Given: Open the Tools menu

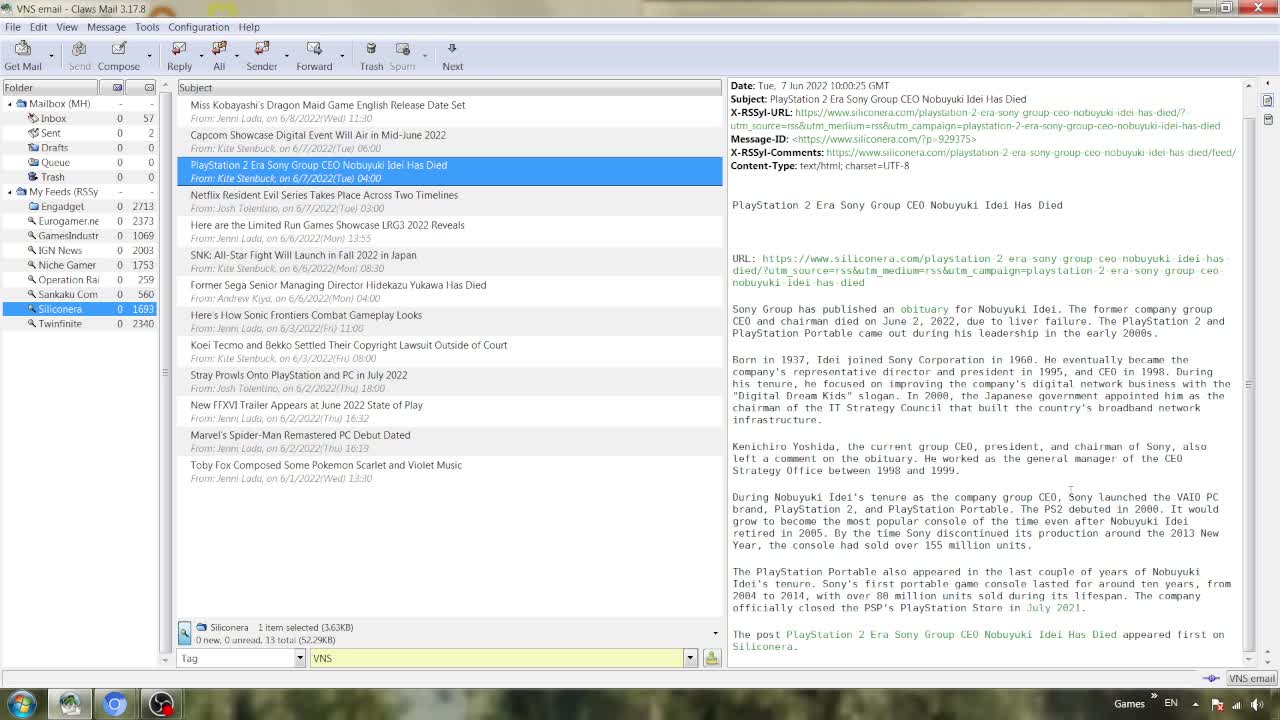Looking at the screenshot, I should click(x=147, y=27).
